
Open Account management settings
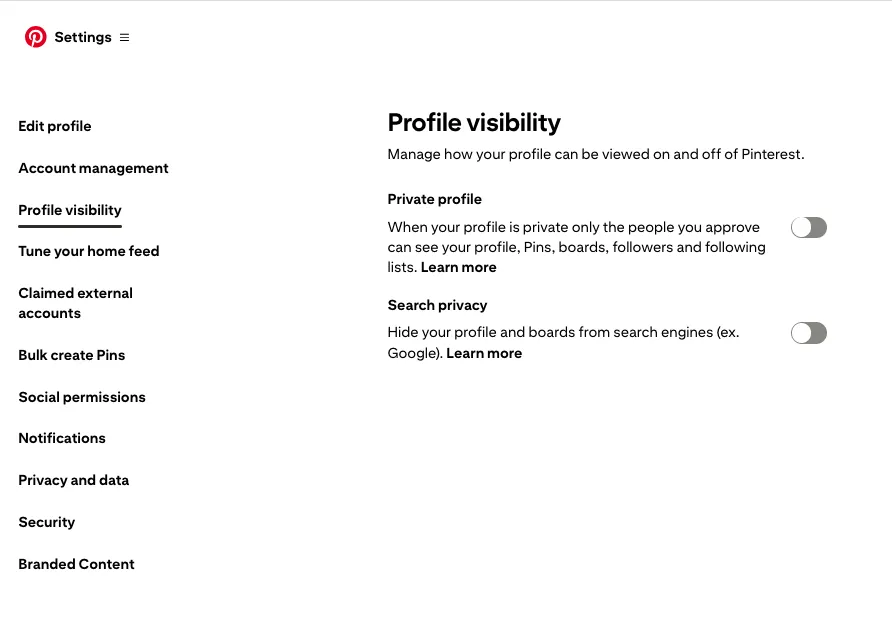click(x=93, y=168)
